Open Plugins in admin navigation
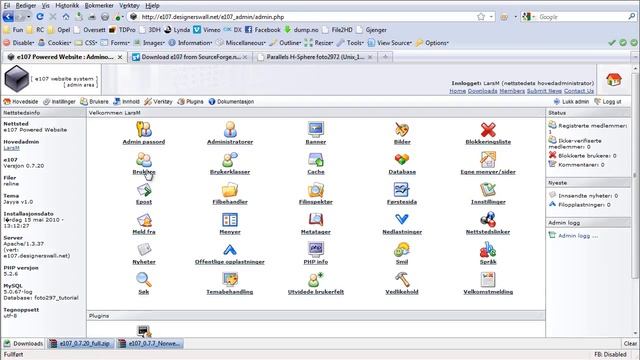Screen dimensions: 640x360 190,102
